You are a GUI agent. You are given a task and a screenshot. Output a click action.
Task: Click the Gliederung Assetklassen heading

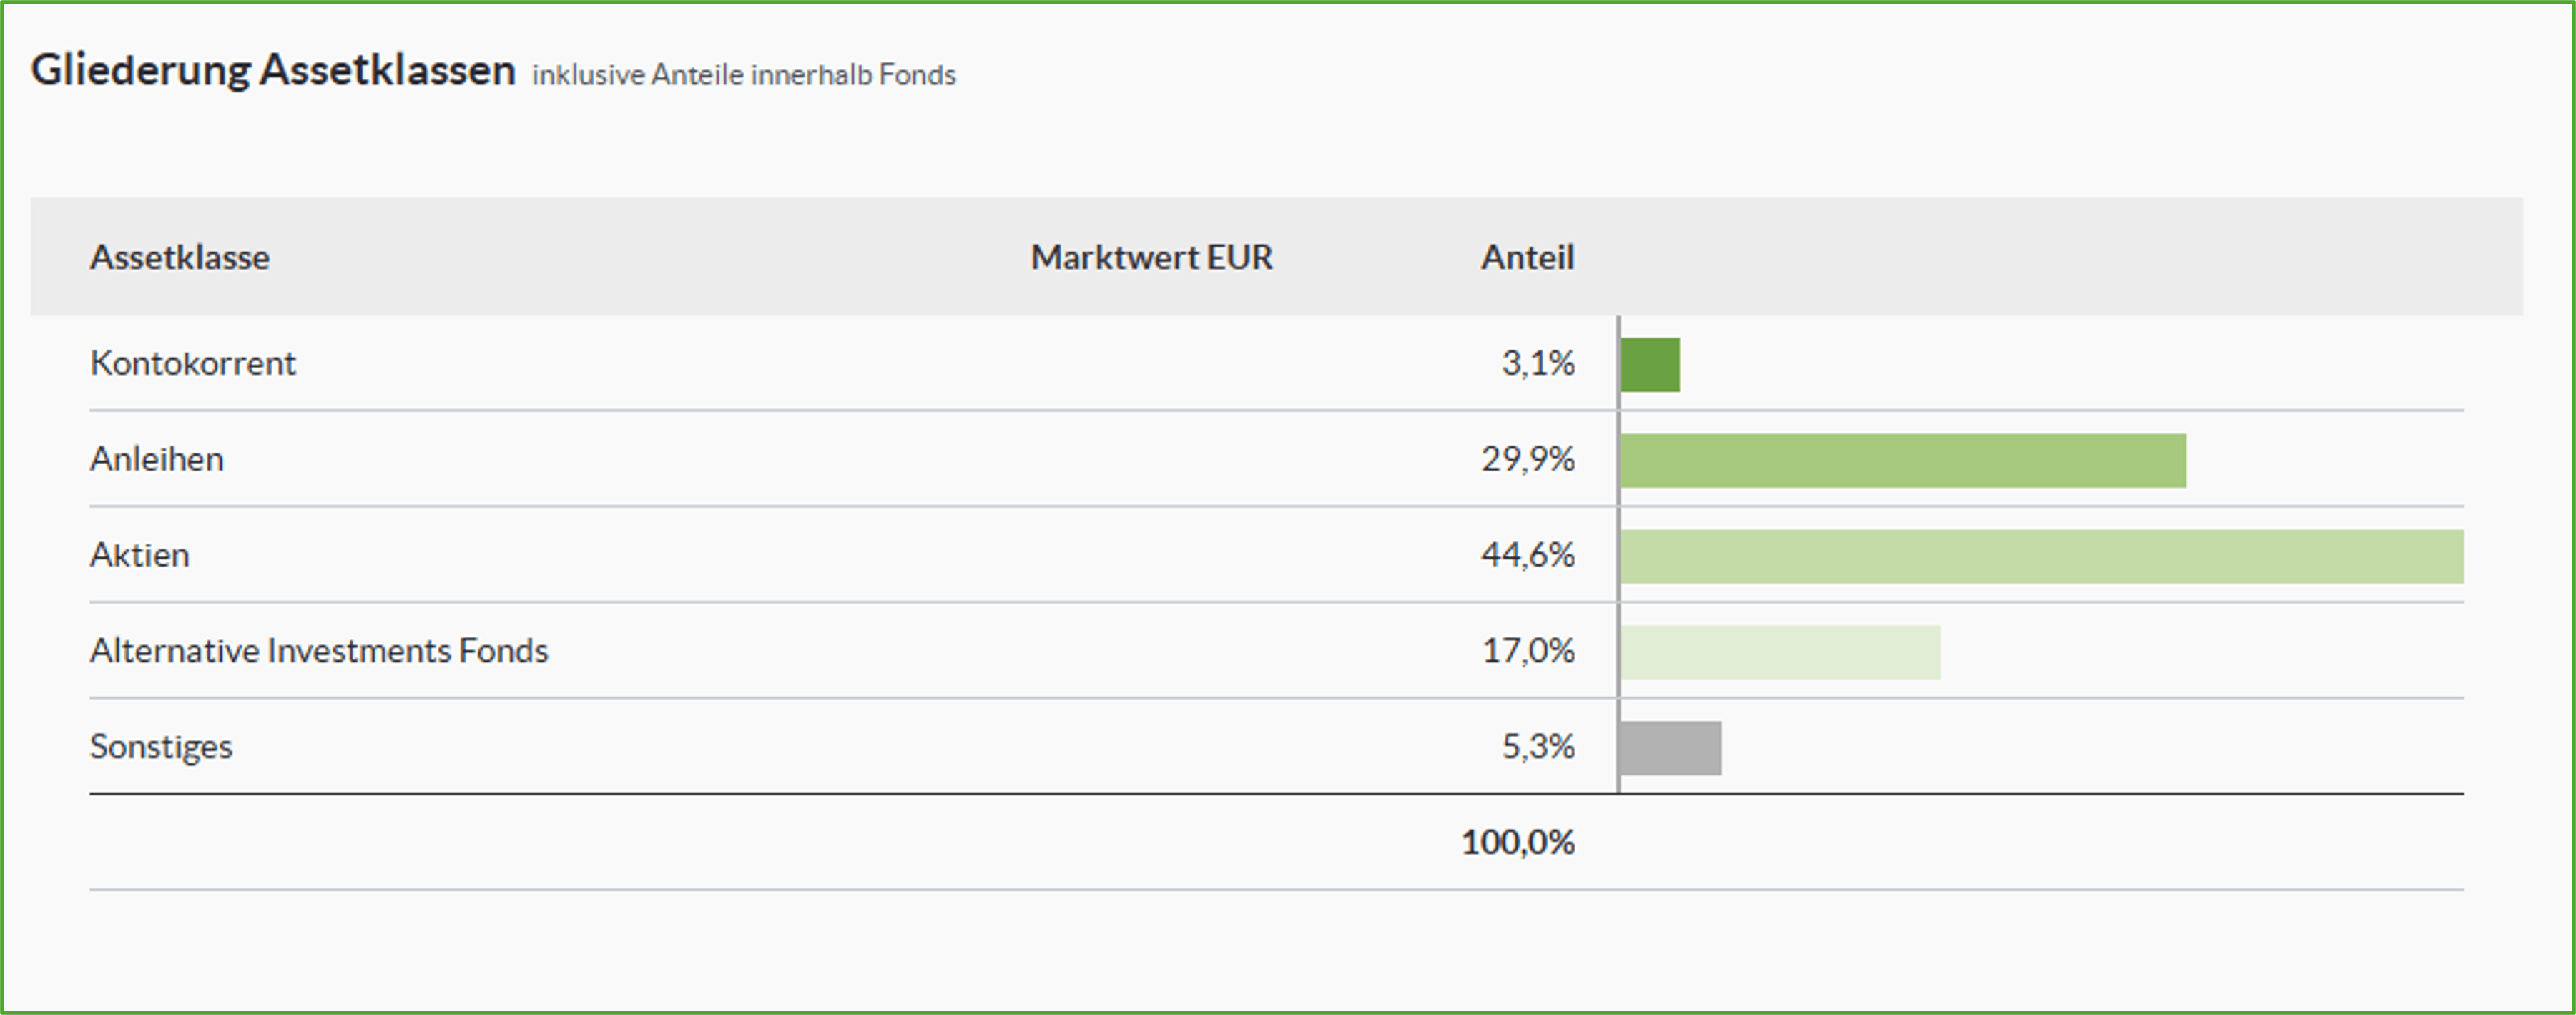[273, 71]
